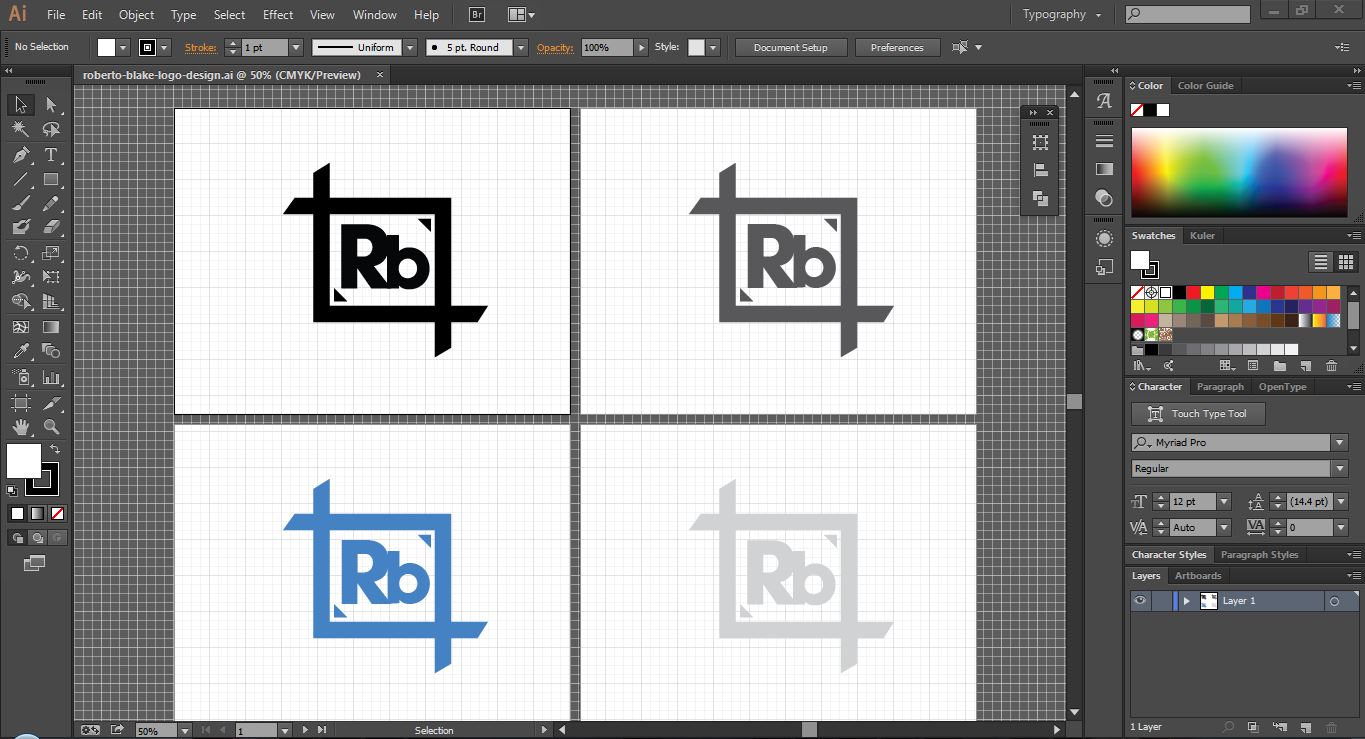Select the Mesh tool
This screenshot has height=739, width=1365.
click(20, 327)
